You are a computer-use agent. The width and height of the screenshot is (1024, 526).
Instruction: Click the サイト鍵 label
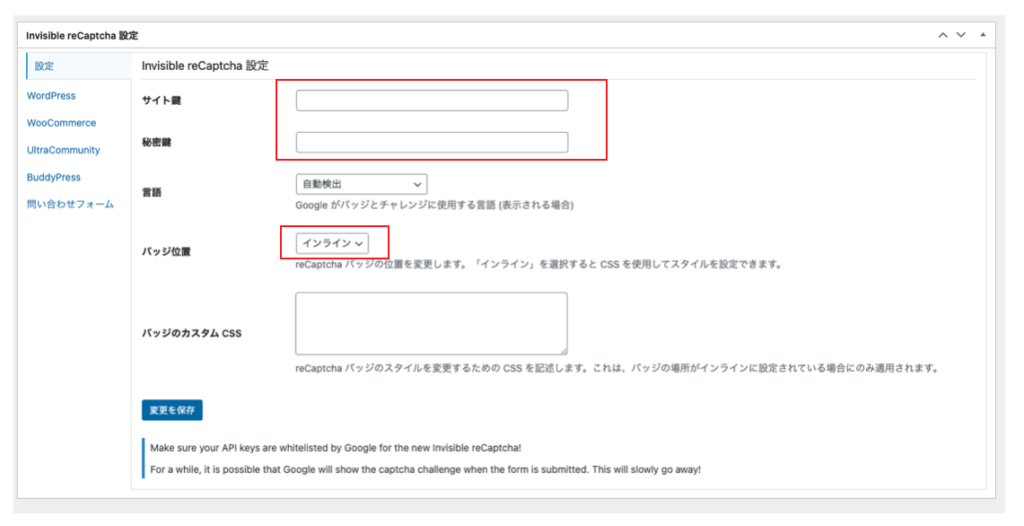(161, 101)
